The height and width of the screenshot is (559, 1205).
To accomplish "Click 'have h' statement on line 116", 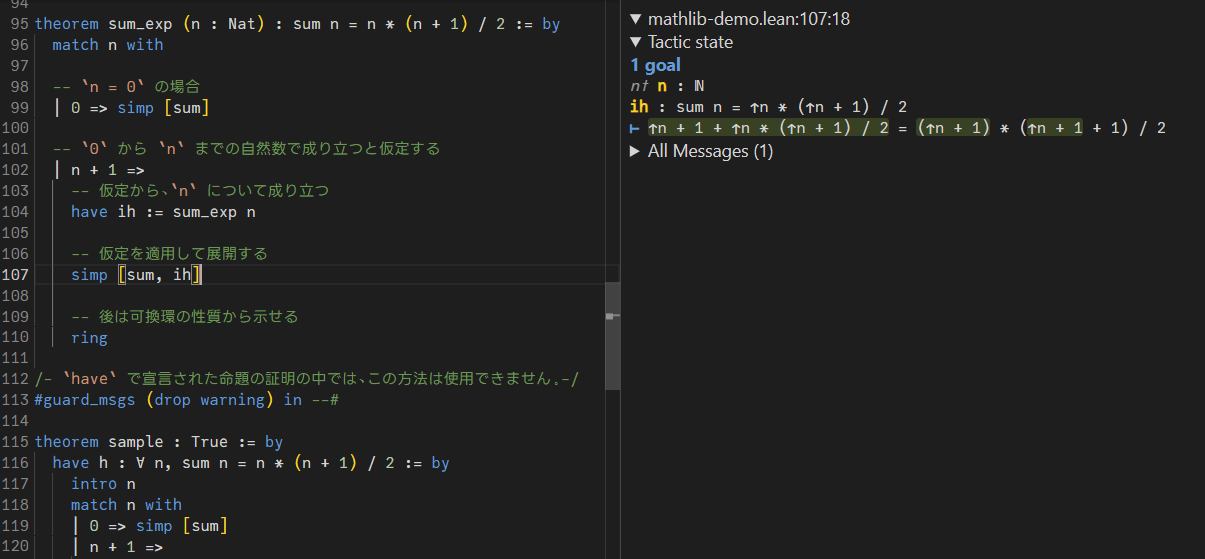I will [251, 464].
